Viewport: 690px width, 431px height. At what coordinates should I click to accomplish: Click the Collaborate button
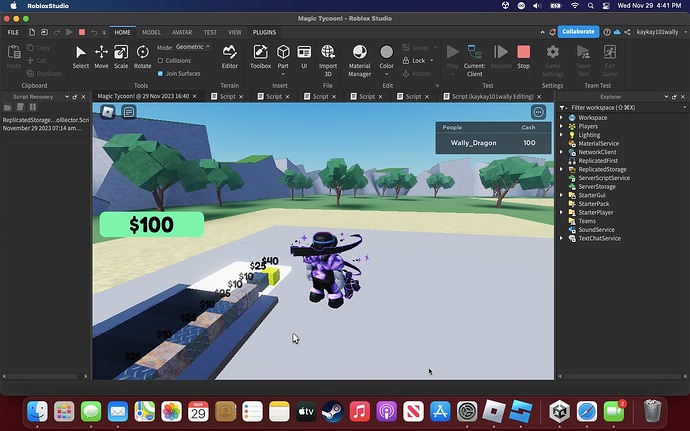pyautogui.click(x=578, y=32)
